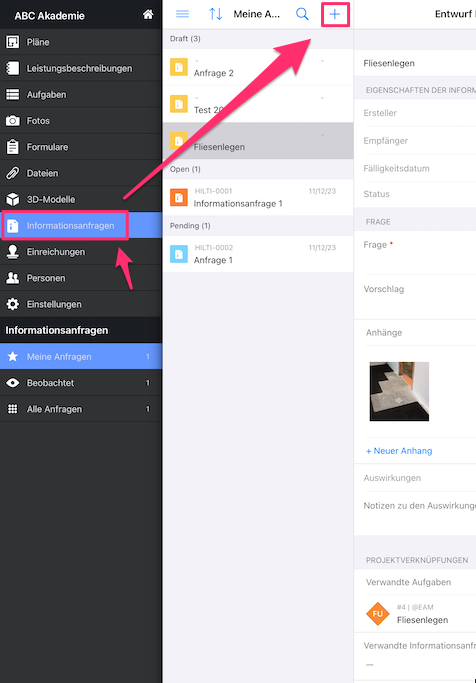
Task: Open Leistungsbeschreibungen in the sidebar
Action: (81, 68)
